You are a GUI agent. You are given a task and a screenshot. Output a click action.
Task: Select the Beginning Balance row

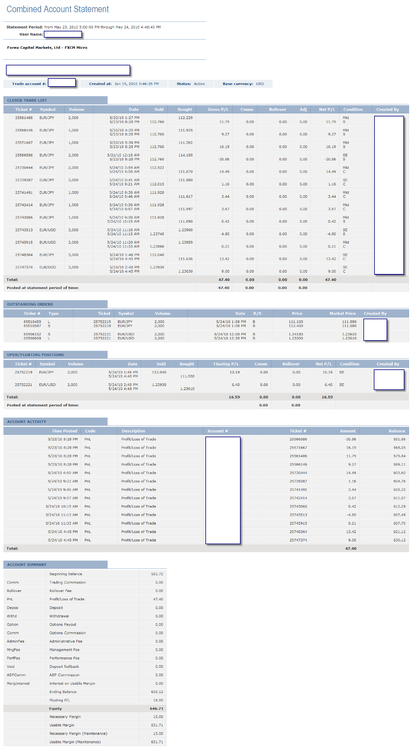tap(85, 574)
